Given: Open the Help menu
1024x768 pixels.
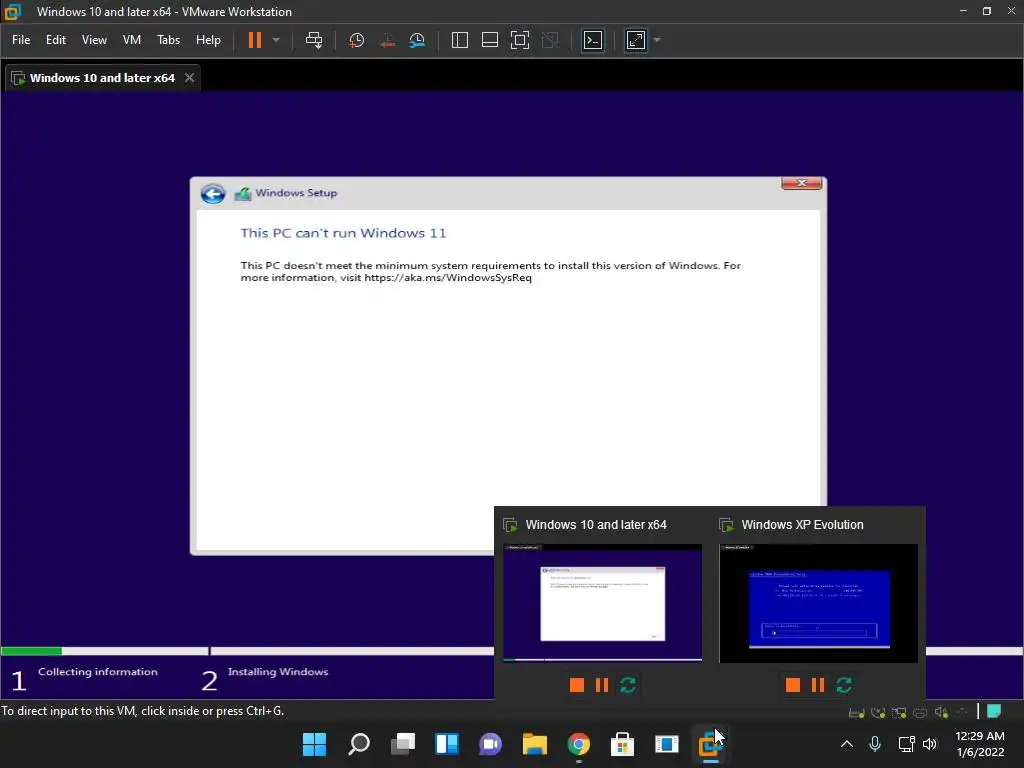Looking at the screenshot, I should point(208,40).
